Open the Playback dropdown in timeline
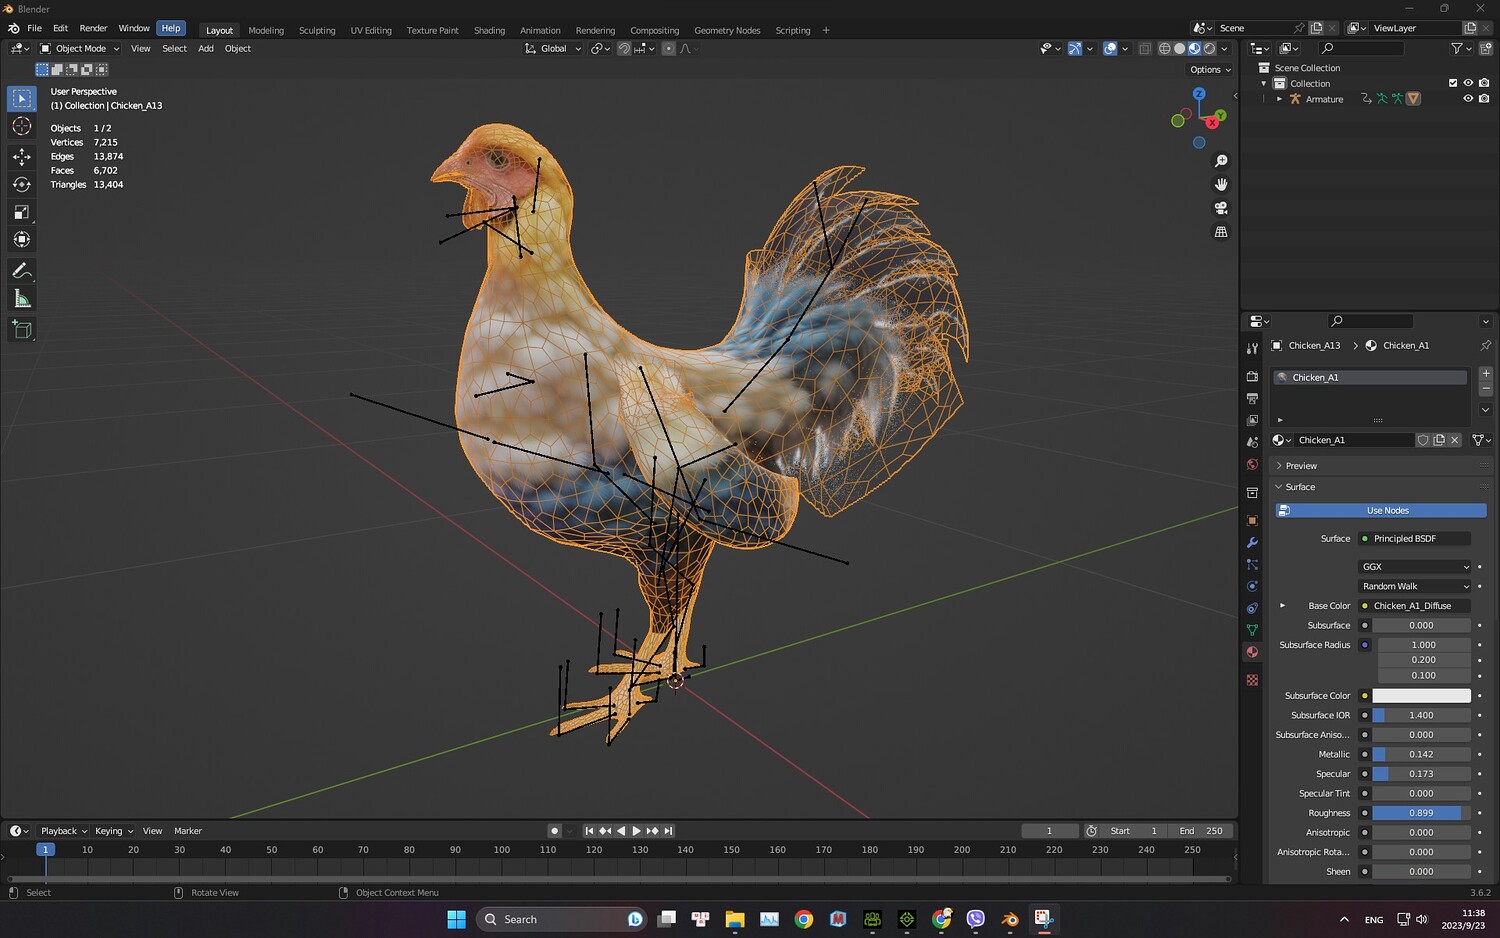Image resolution: width=1500 pixels, height=938 pixels. pyautogui.click(x=63, y=831)
